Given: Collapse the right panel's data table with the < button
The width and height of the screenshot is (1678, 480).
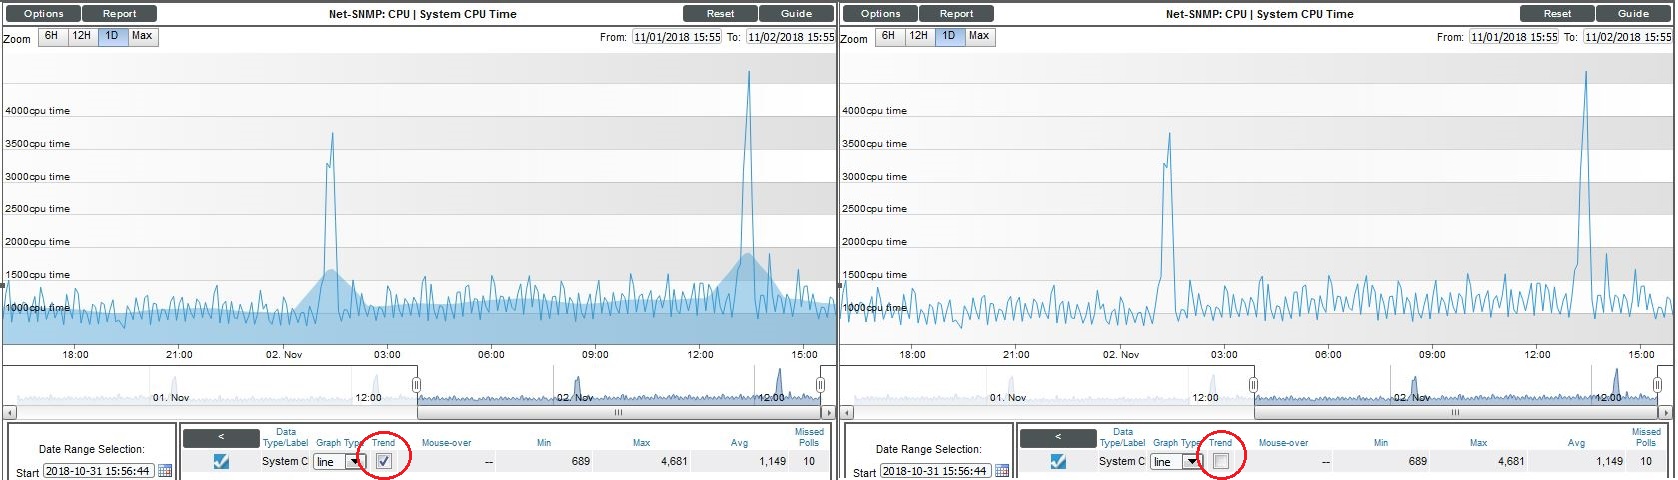Looking at the screenshot, I should 1058,438.
